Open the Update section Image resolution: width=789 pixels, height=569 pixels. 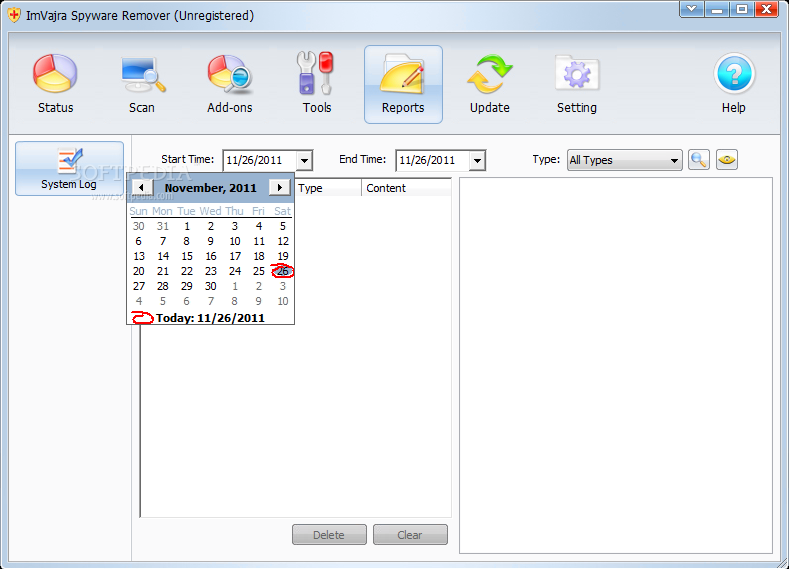click(x=490, y=84)
